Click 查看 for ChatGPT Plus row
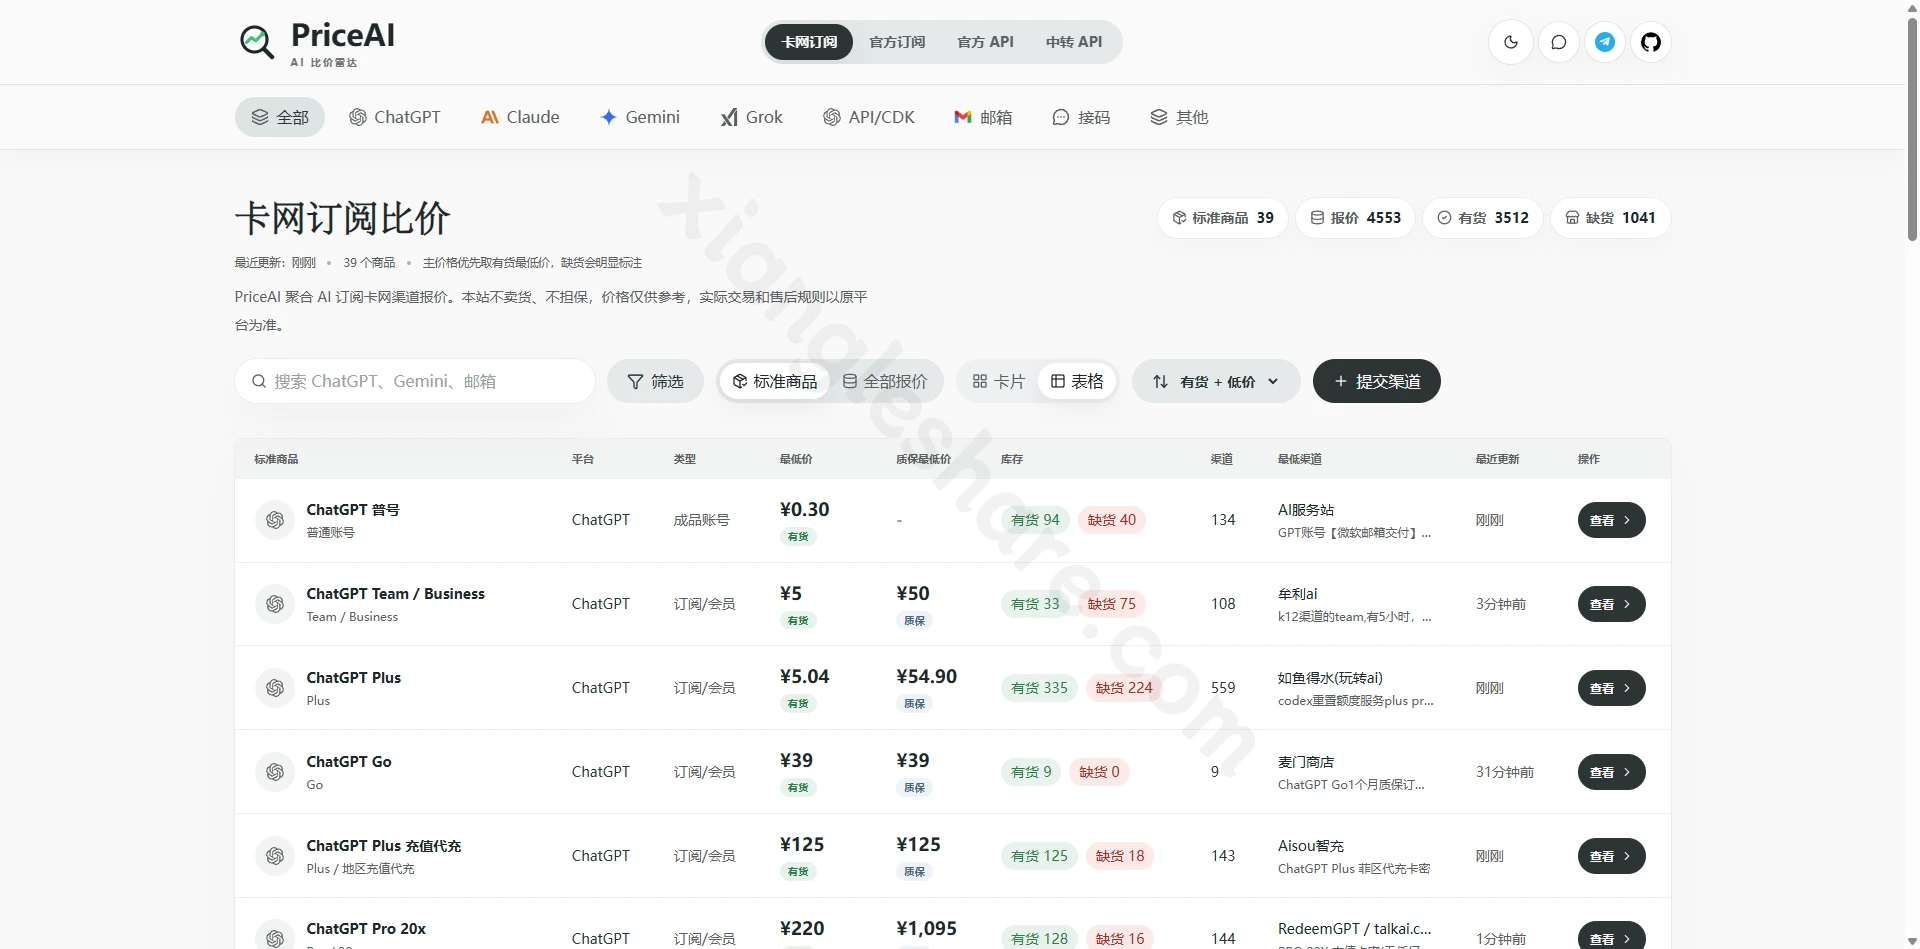The height and width of the screenshot is (949, 1920). (x=1611, y=688)
